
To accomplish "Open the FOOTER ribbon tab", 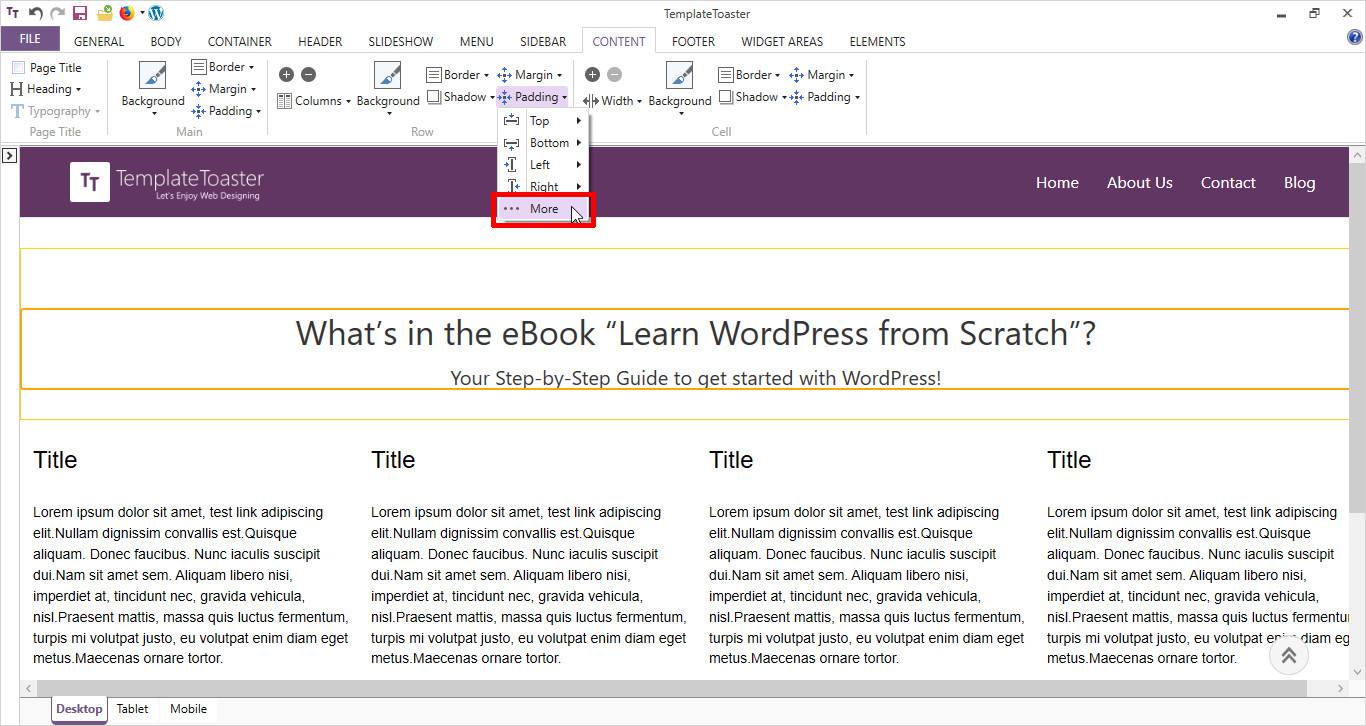I will 693,41.
